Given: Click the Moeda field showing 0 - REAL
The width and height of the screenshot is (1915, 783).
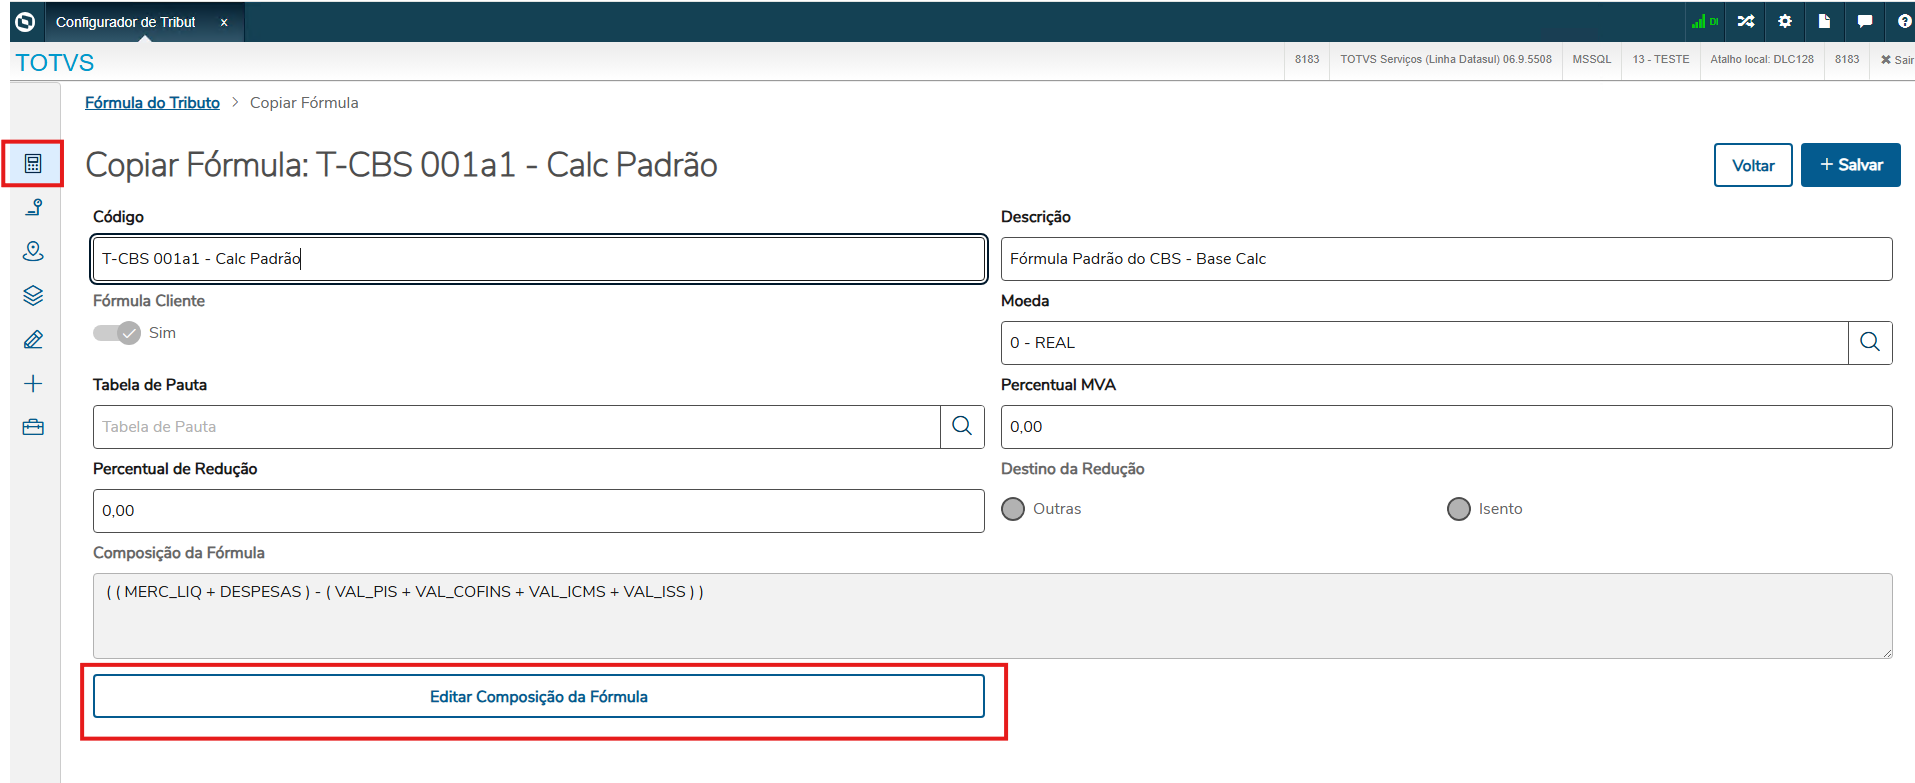Looking at the screenshot, I should [1424, 343].
